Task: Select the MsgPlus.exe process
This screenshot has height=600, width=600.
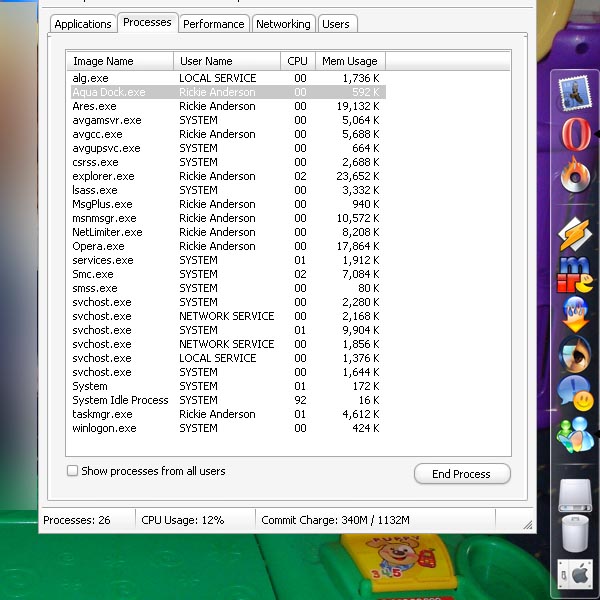Action: point(228,204)
